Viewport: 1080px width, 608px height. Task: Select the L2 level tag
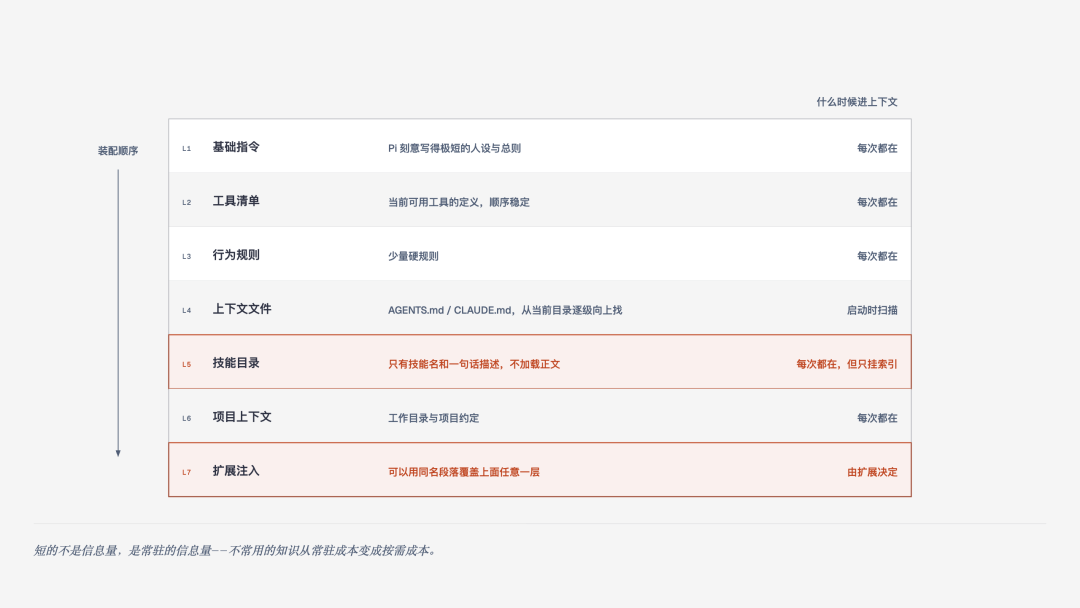tap(187, 202)
